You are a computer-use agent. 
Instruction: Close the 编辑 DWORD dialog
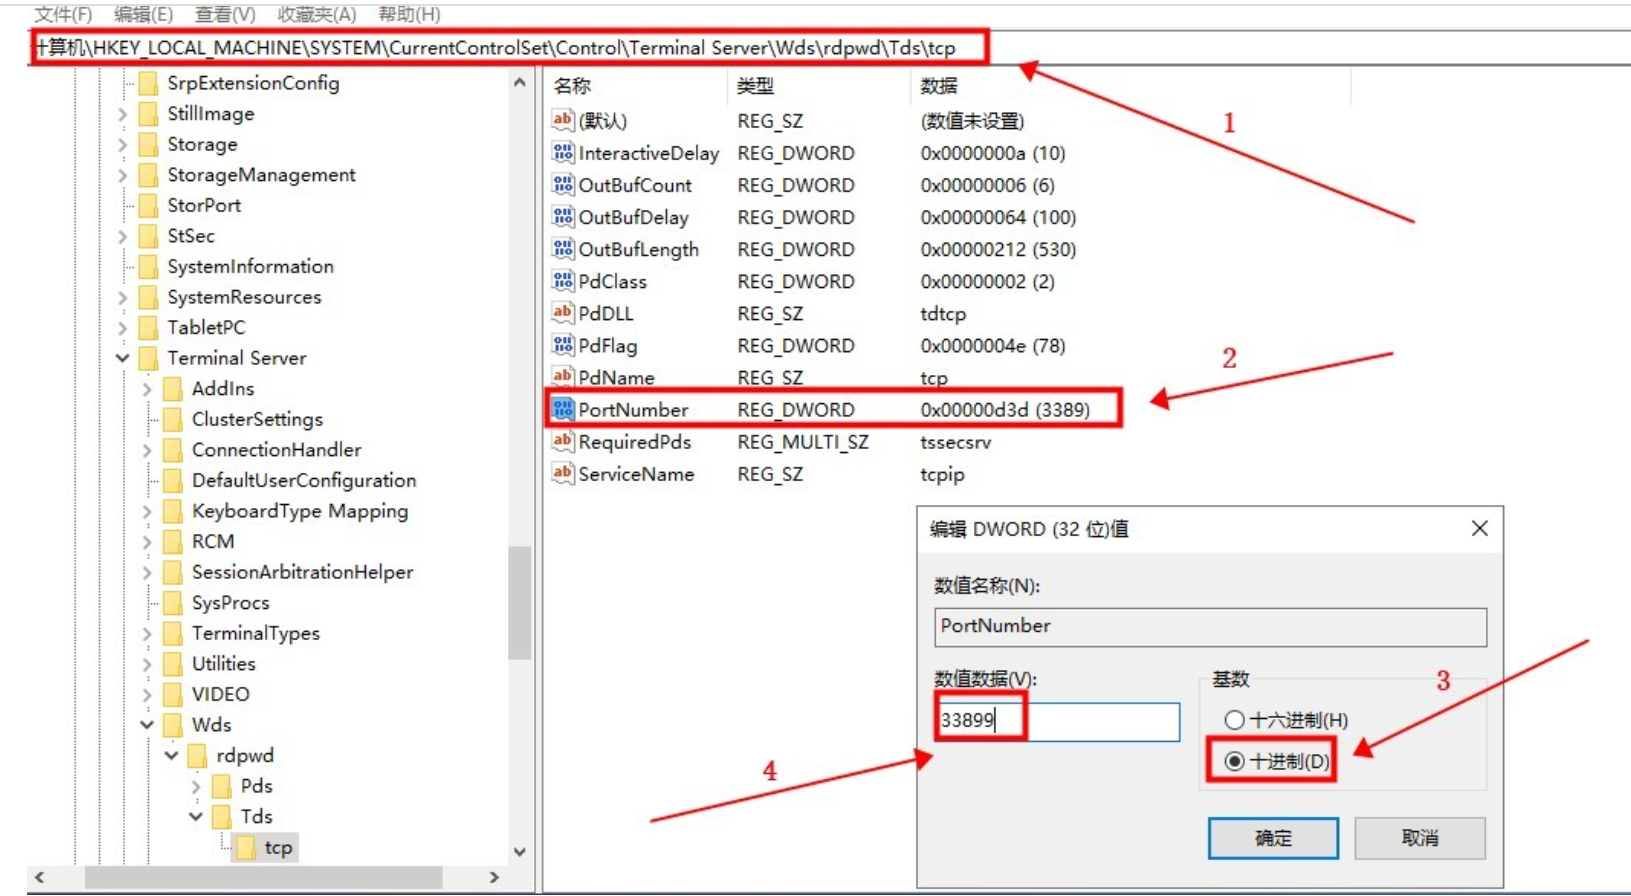(x=1479, y=528)
